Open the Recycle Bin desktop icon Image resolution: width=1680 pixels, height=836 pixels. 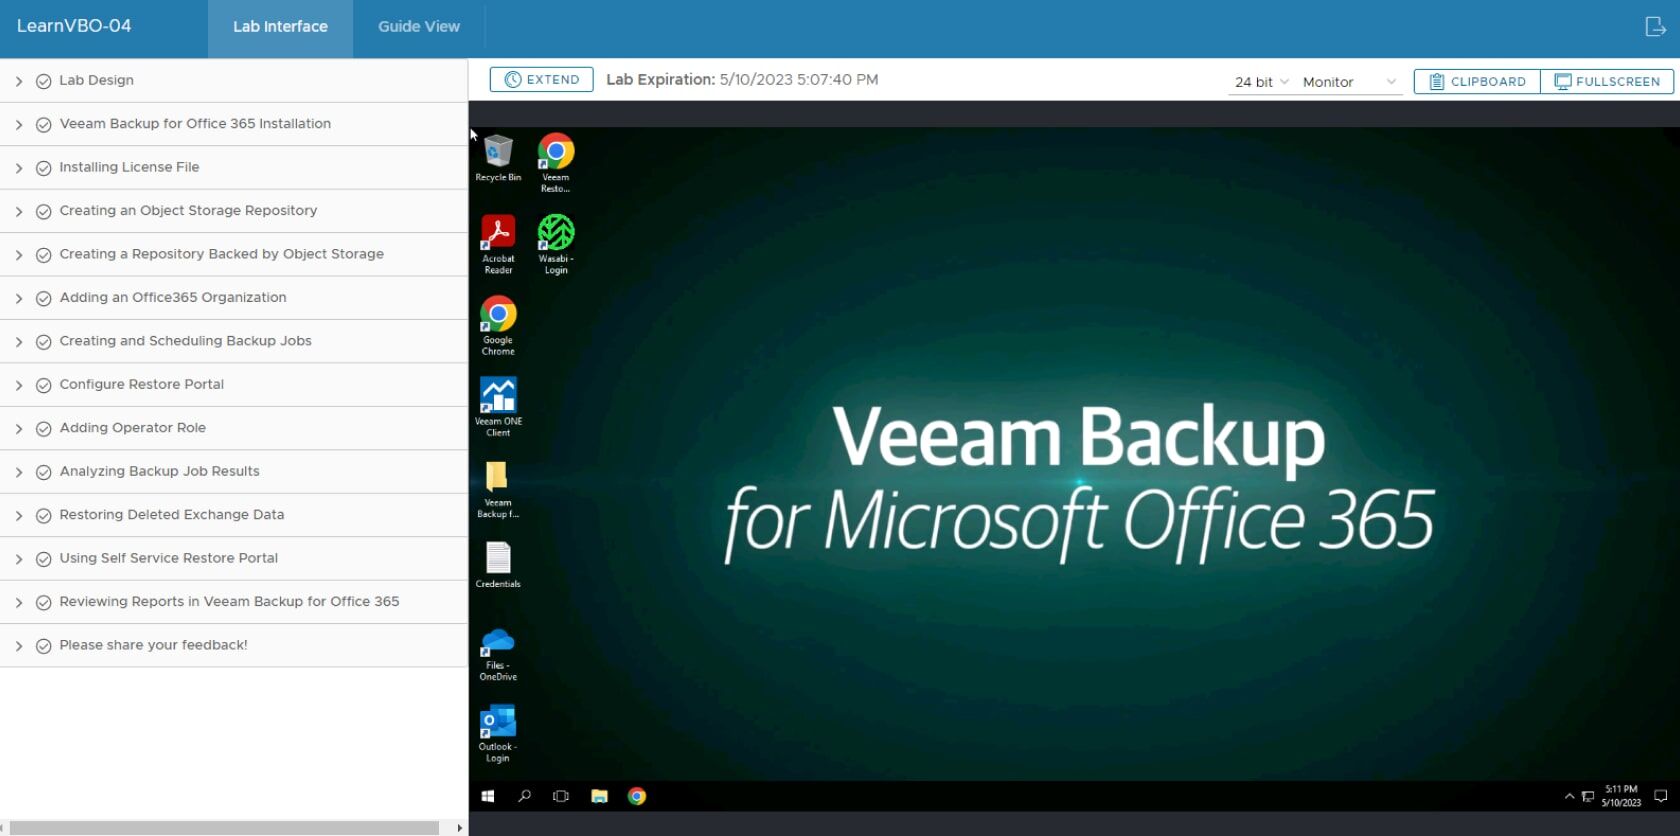[x=498, y=158]
